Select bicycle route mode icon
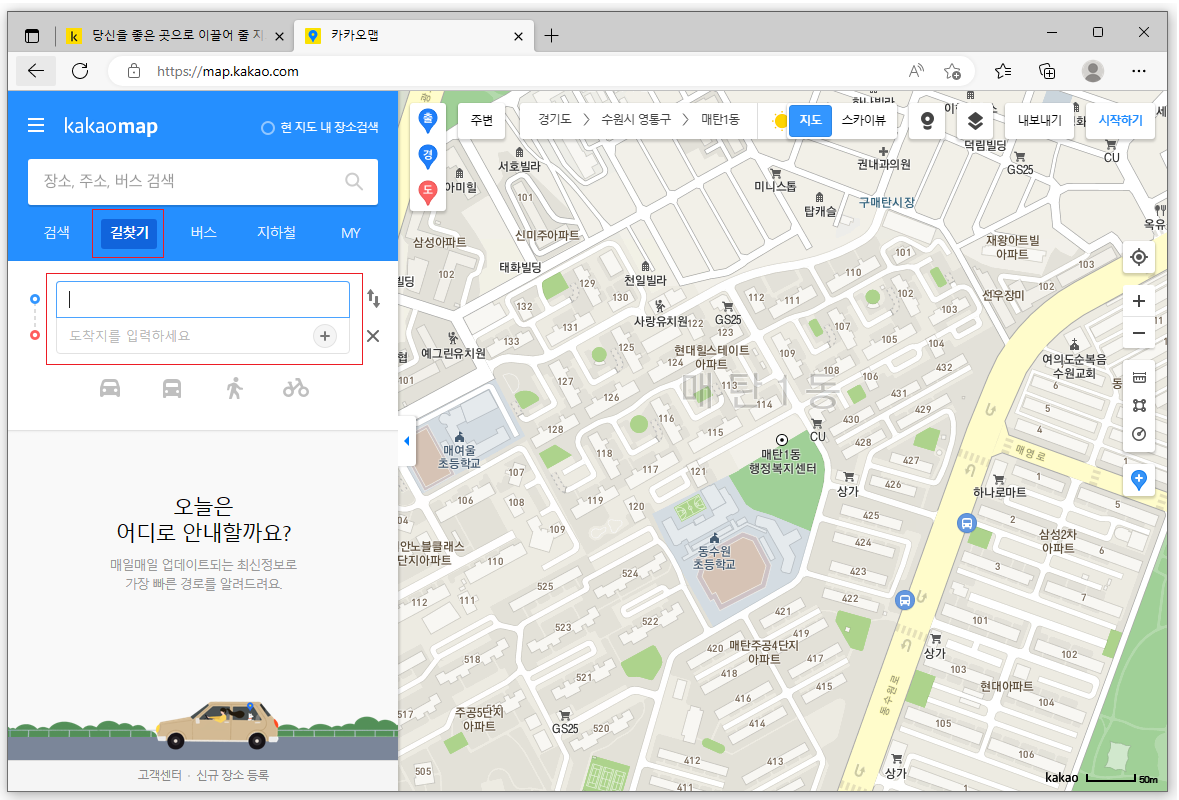The width and height of the screenshot is (1179, 800). coord(296,388)
